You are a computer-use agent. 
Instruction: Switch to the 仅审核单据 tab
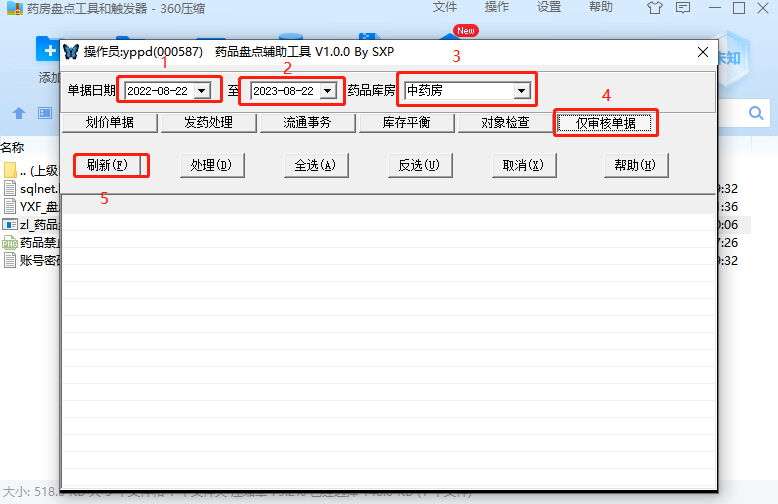pos(605,123)
